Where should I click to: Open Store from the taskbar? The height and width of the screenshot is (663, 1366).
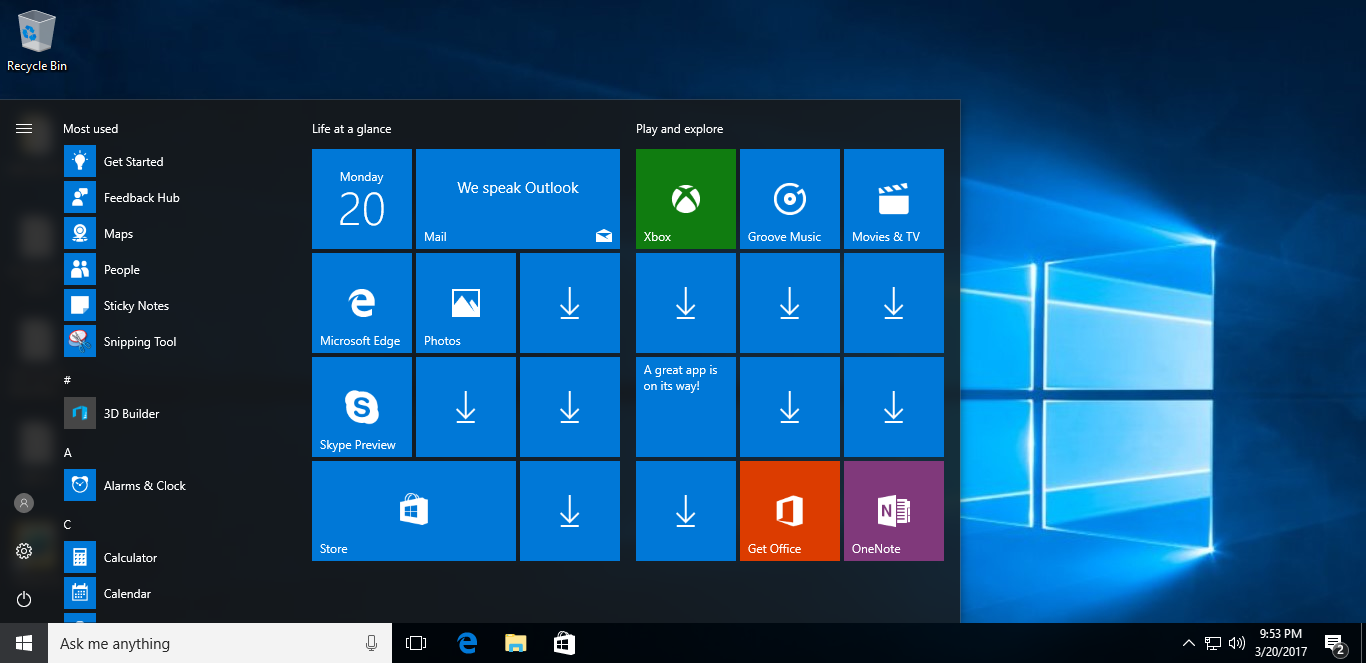pyautogui.click(x=564, y=643)
